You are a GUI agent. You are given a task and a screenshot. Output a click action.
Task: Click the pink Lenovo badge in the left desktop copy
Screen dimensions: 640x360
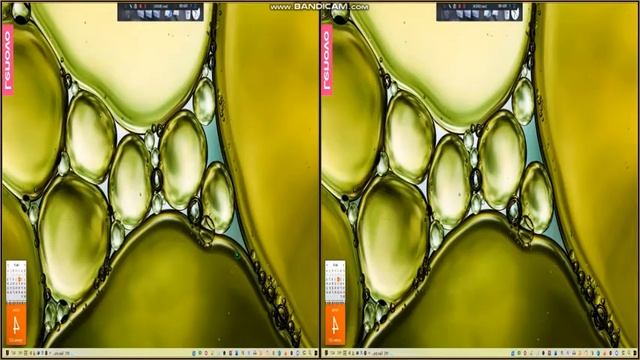coord(8,60)
